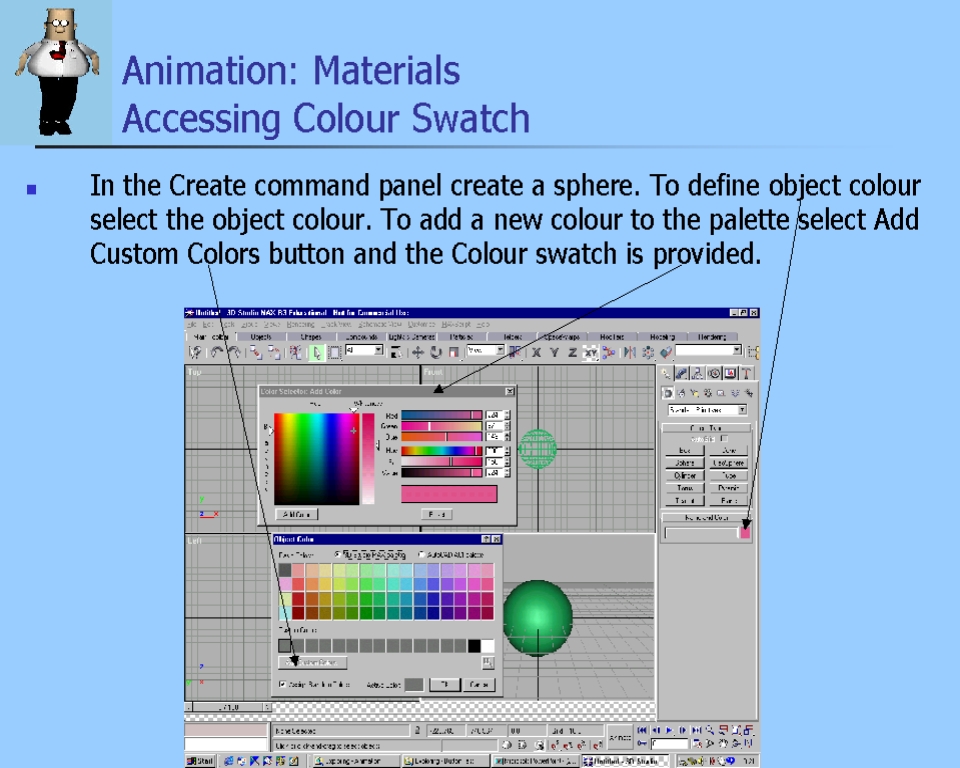960x768 pixels.
Task: Select the Select and Rotate tool
Action: coord(435,352)
